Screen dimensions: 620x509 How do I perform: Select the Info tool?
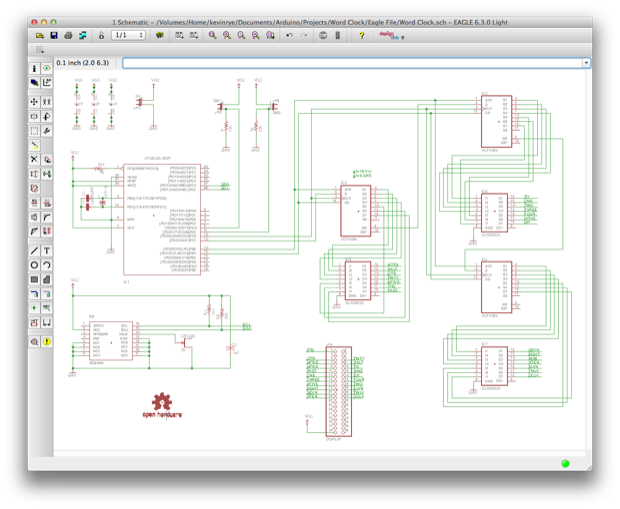click(x=34, y=68)
